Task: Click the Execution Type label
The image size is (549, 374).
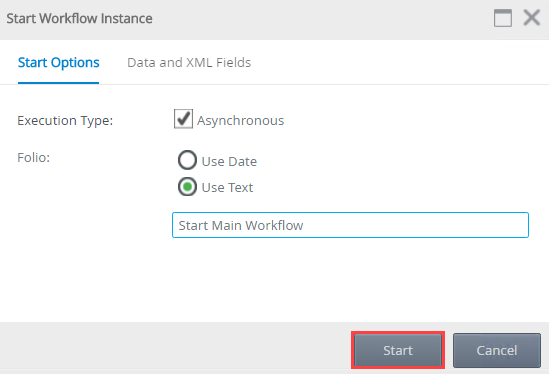Action: coord(65,121)
